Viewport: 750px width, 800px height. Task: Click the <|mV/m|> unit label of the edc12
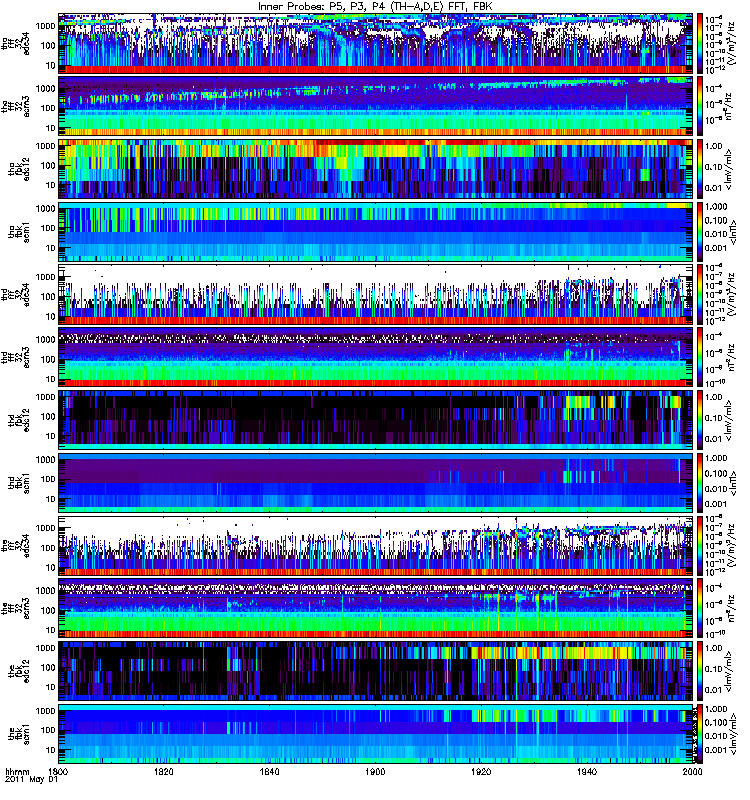729,671
